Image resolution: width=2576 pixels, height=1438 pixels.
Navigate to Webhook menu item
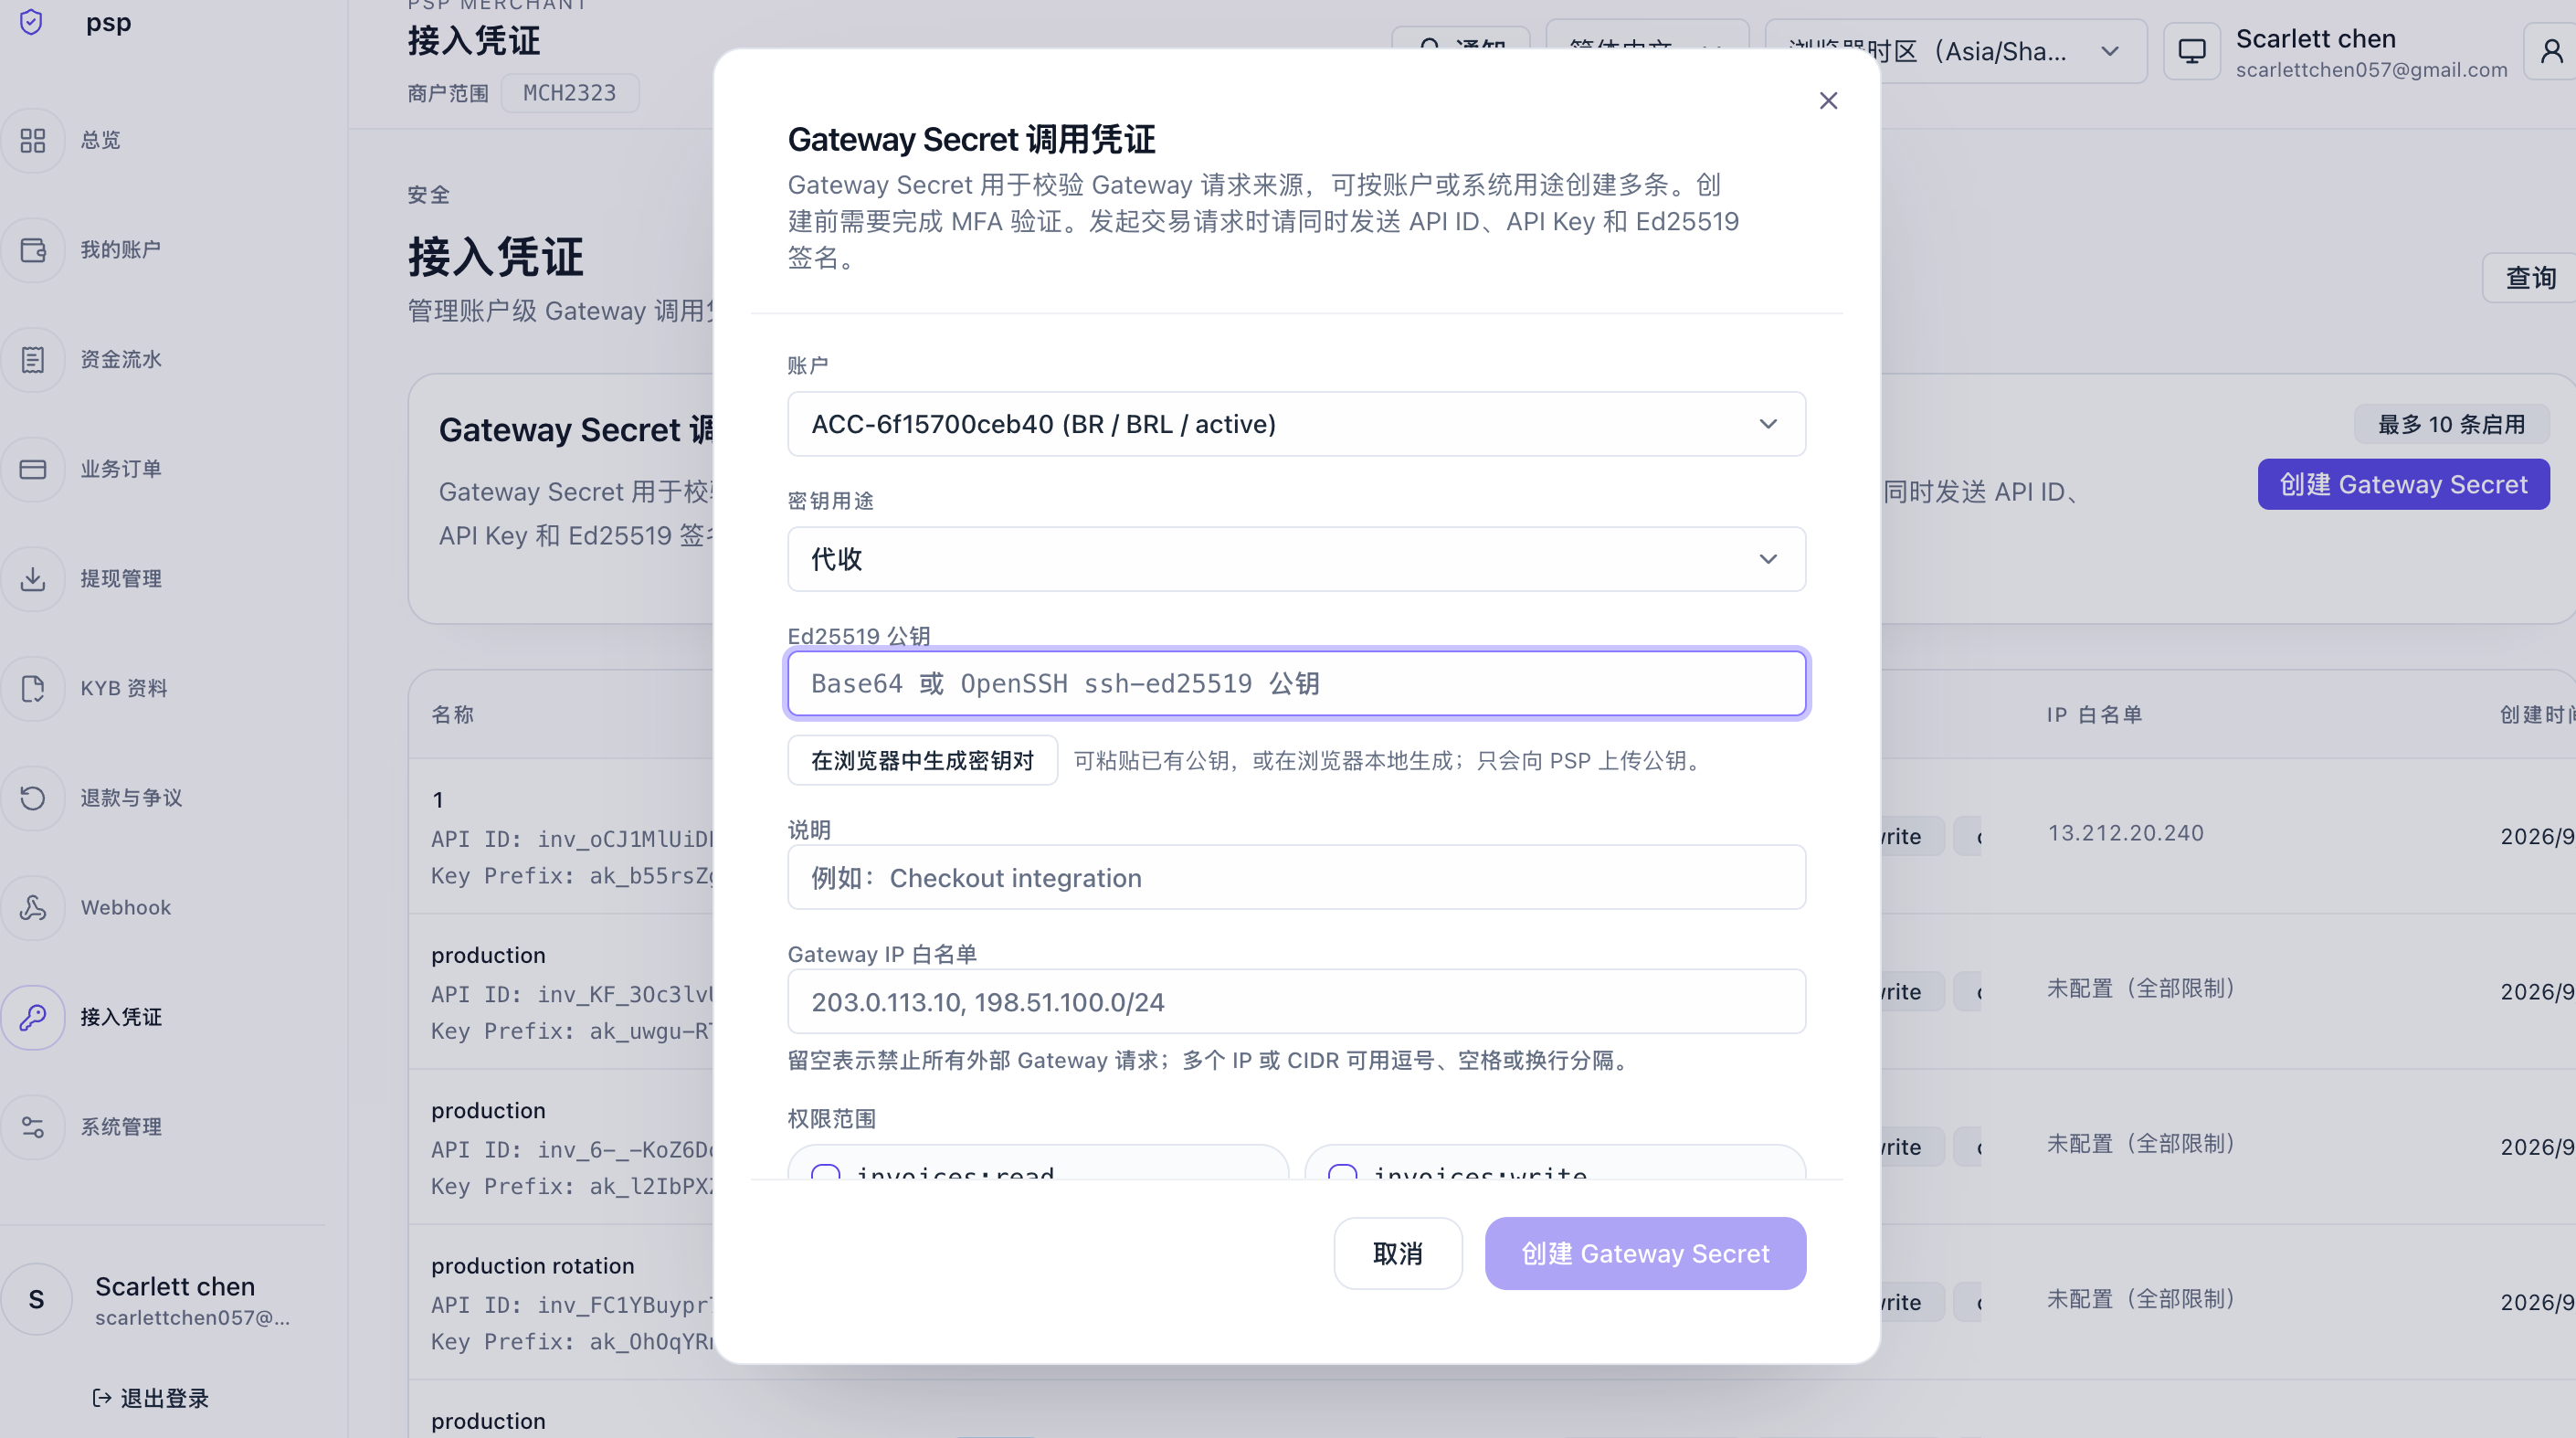126,908
